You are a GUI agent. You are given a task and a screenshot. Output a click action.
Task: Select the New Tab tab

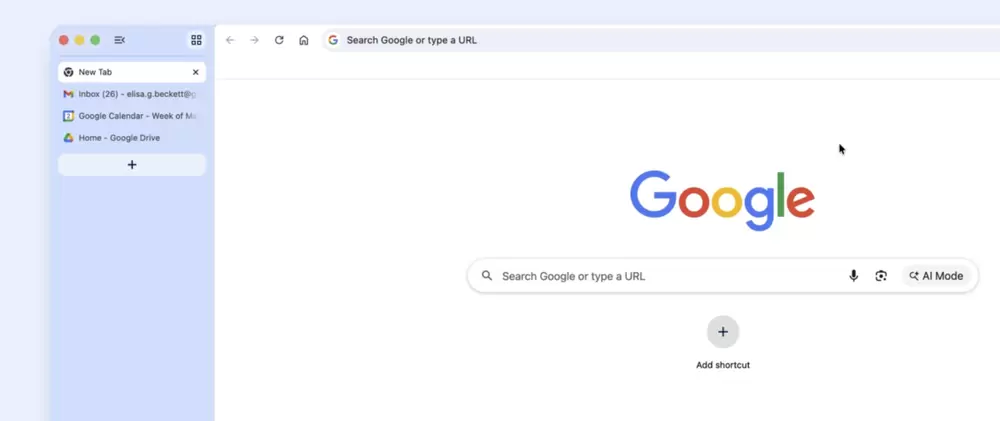tap(120, 72)
